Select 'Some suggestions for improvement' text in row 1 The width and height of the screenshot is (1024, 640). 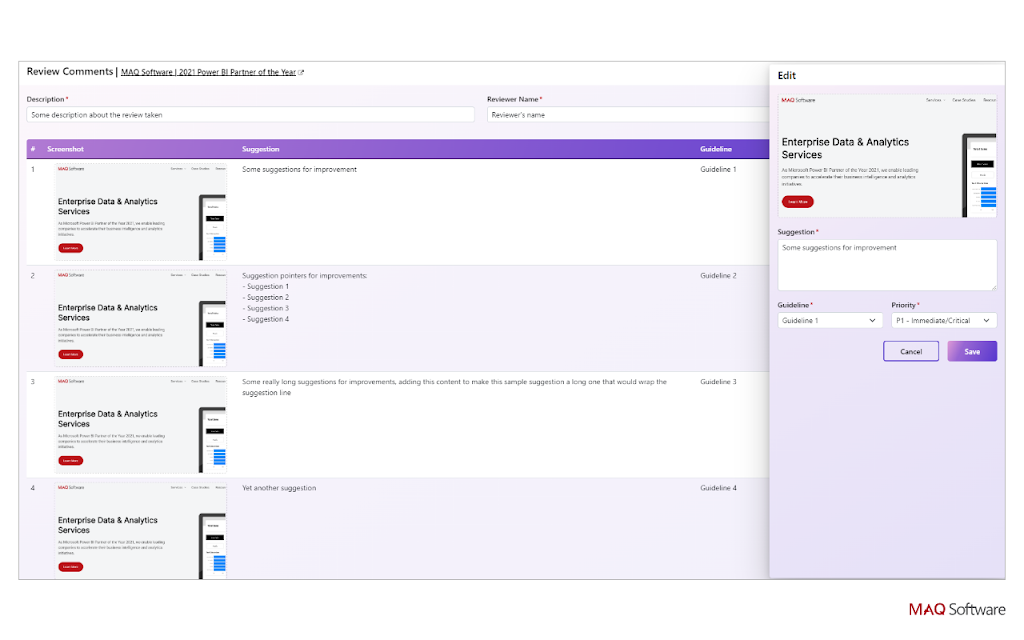(x=299, y=170)
